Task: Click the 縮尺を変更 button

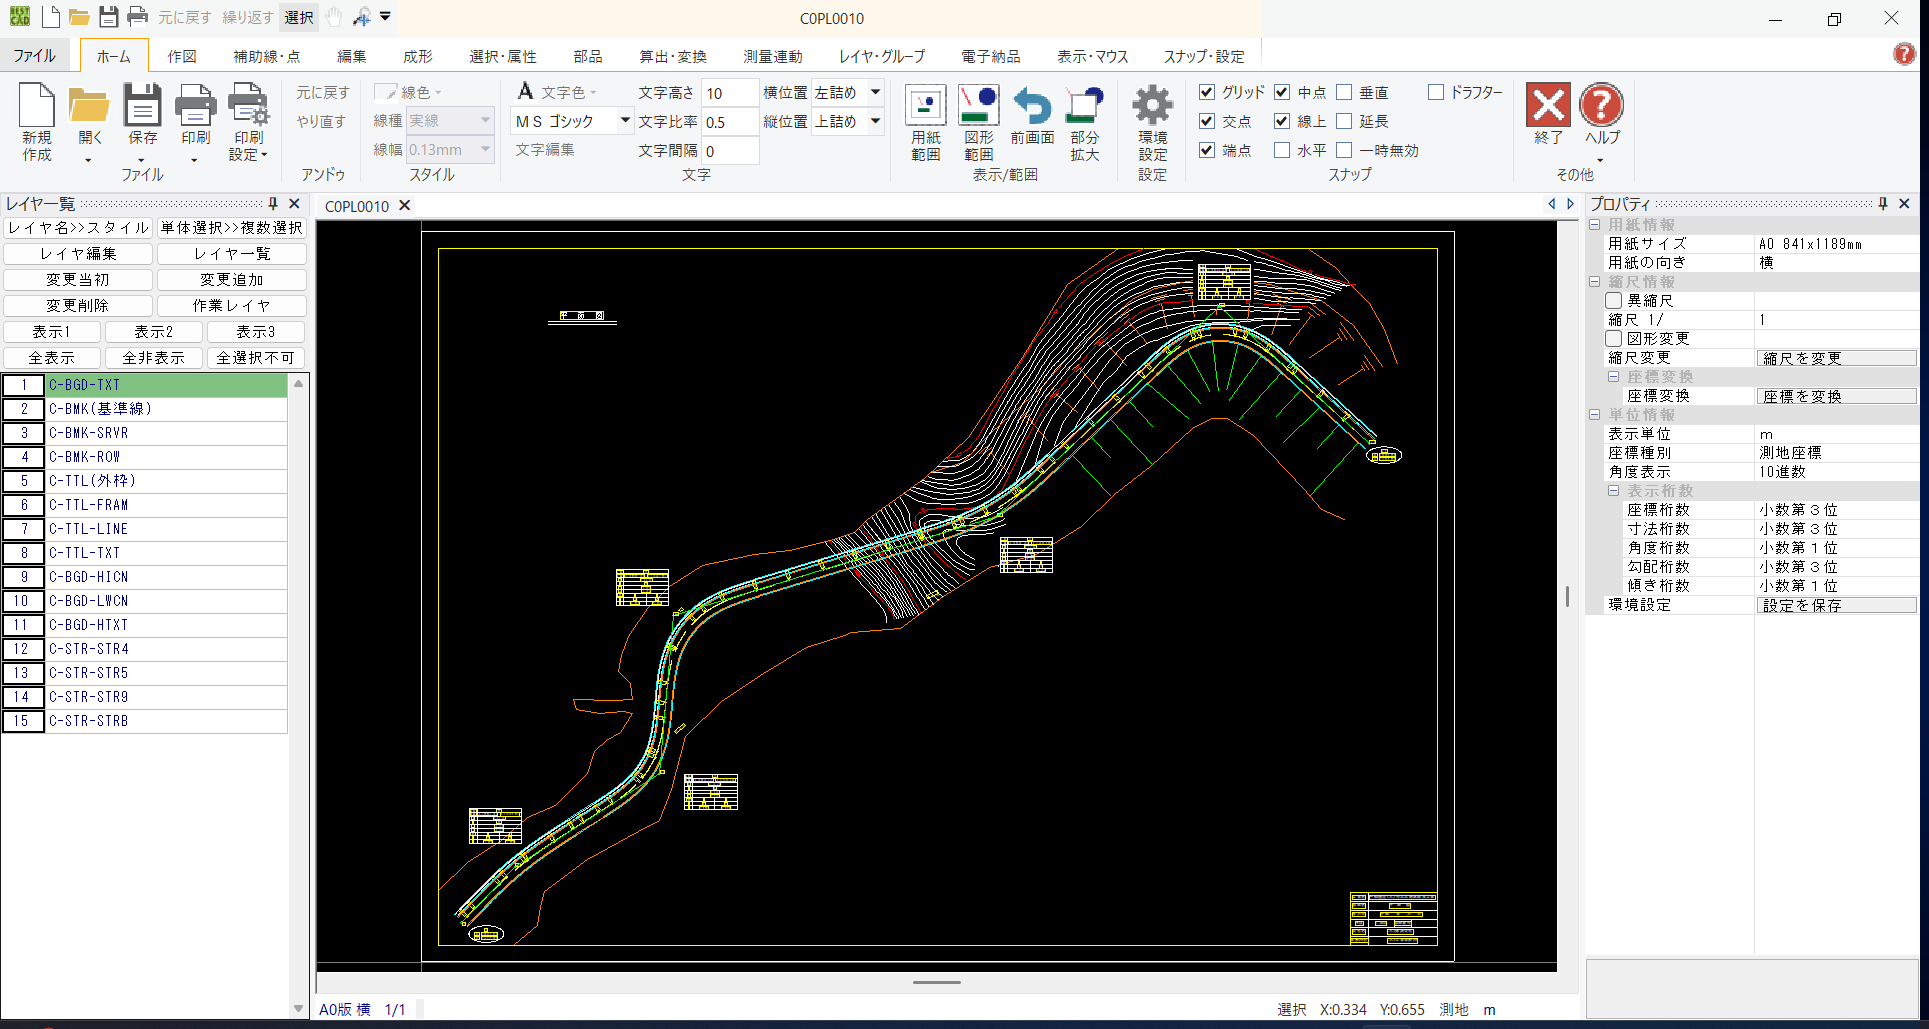Action: pos(1835,358)
